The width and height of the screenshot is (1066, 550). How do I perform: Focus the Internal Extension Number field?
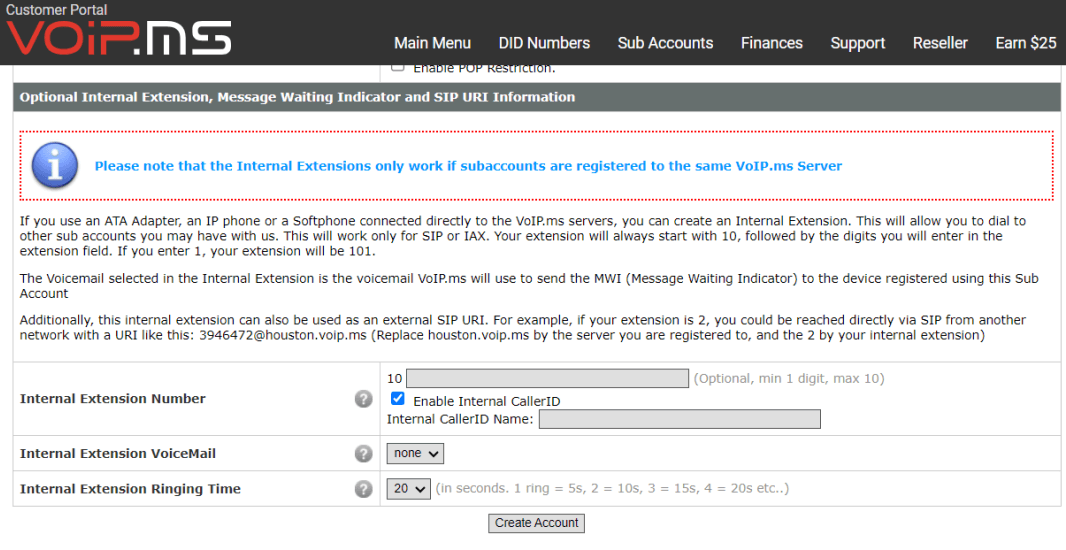(x=547, y=379)
